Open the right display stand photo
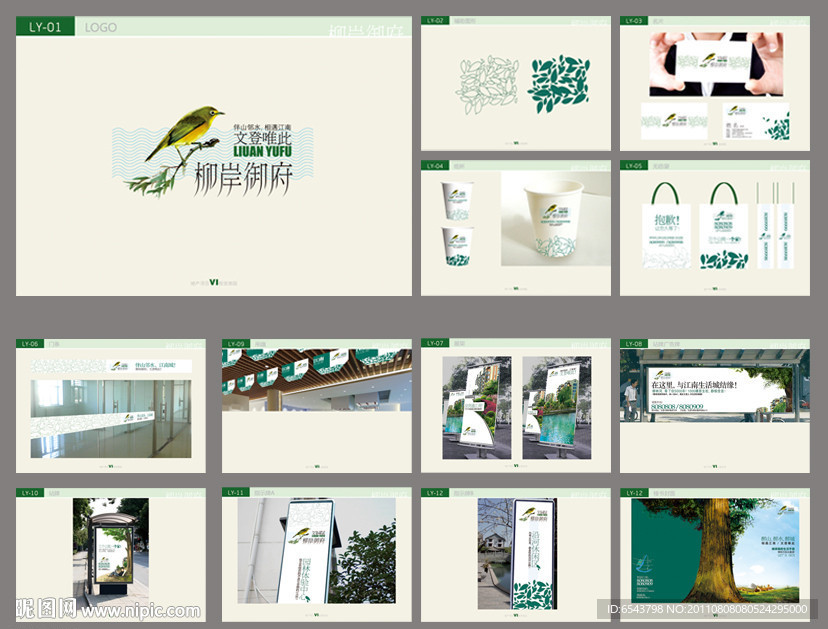The width and height of the screenshot is (828, 629). pos(557,408)
